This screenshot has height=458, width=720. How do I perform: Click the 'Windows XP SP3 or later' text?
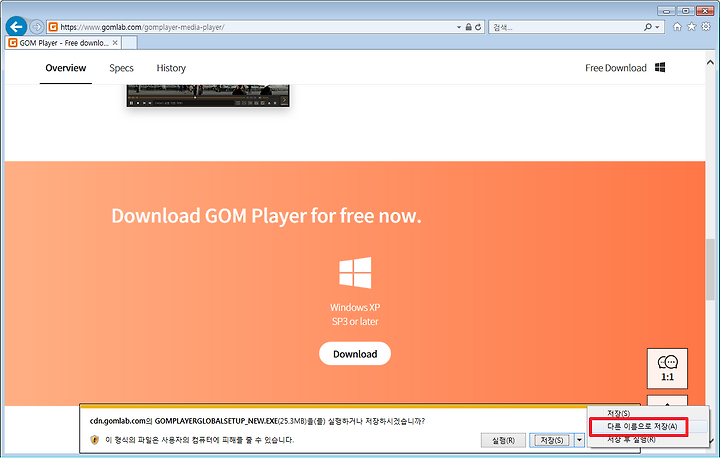click(355, 314)
